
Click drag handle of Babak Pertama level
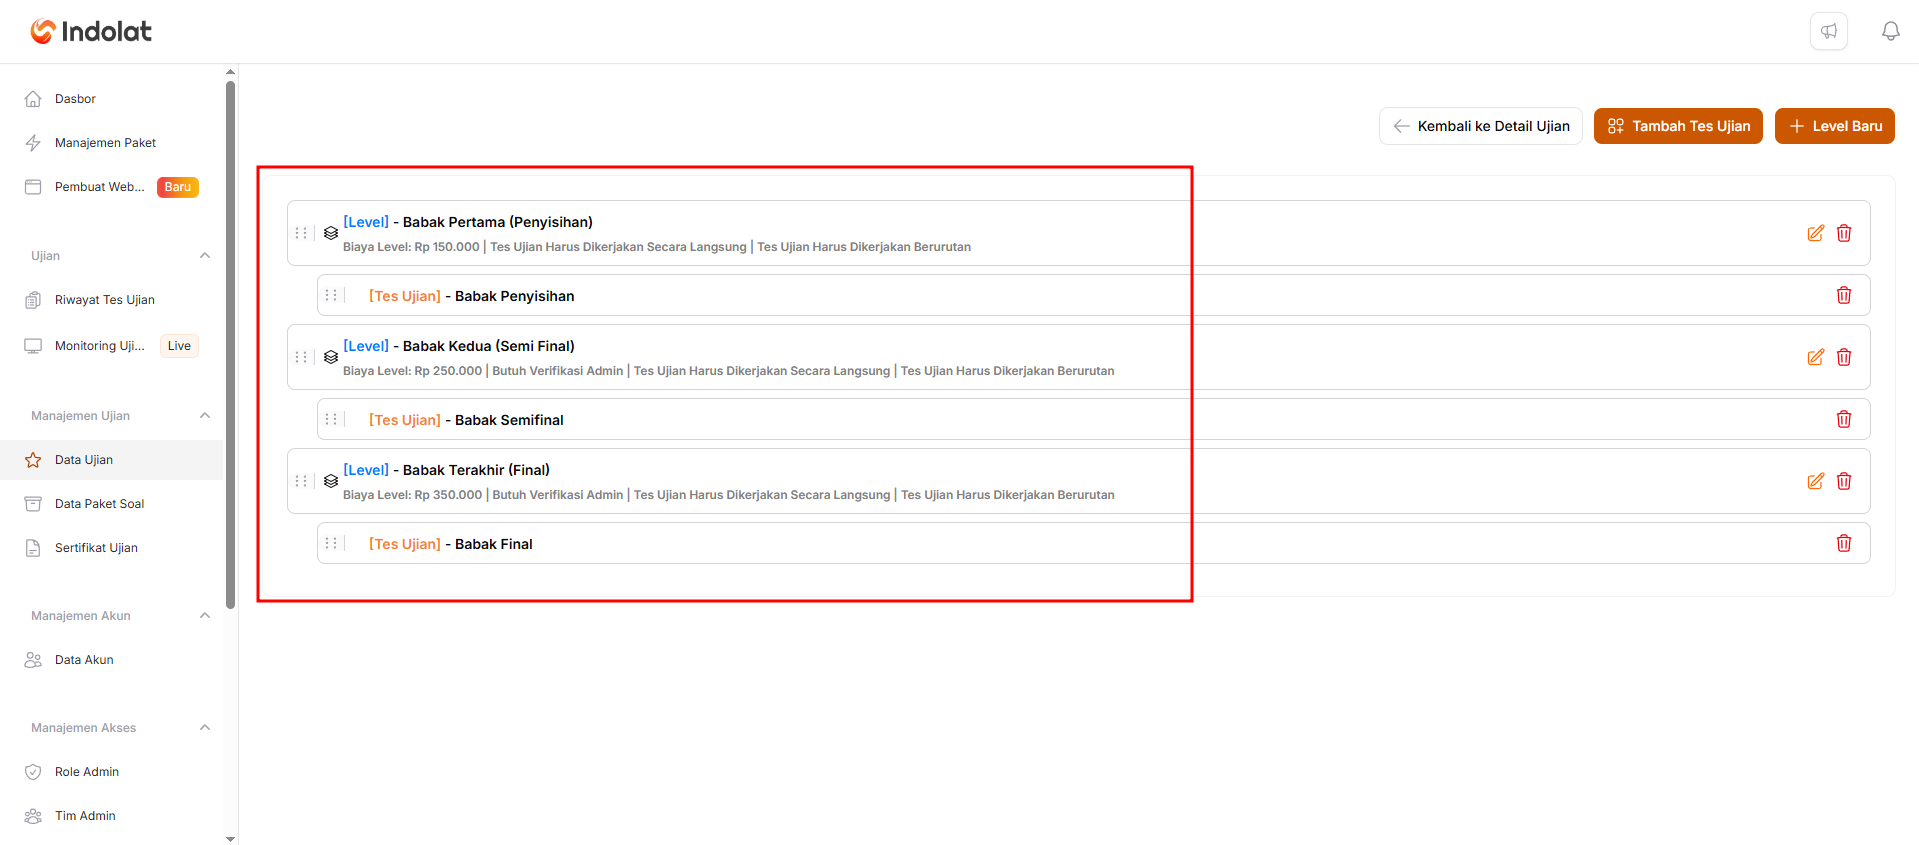[301, 233]
